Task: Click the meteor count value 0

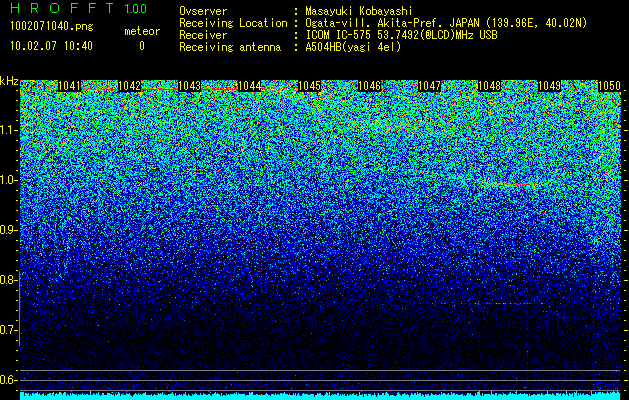Action: (142, 46)
